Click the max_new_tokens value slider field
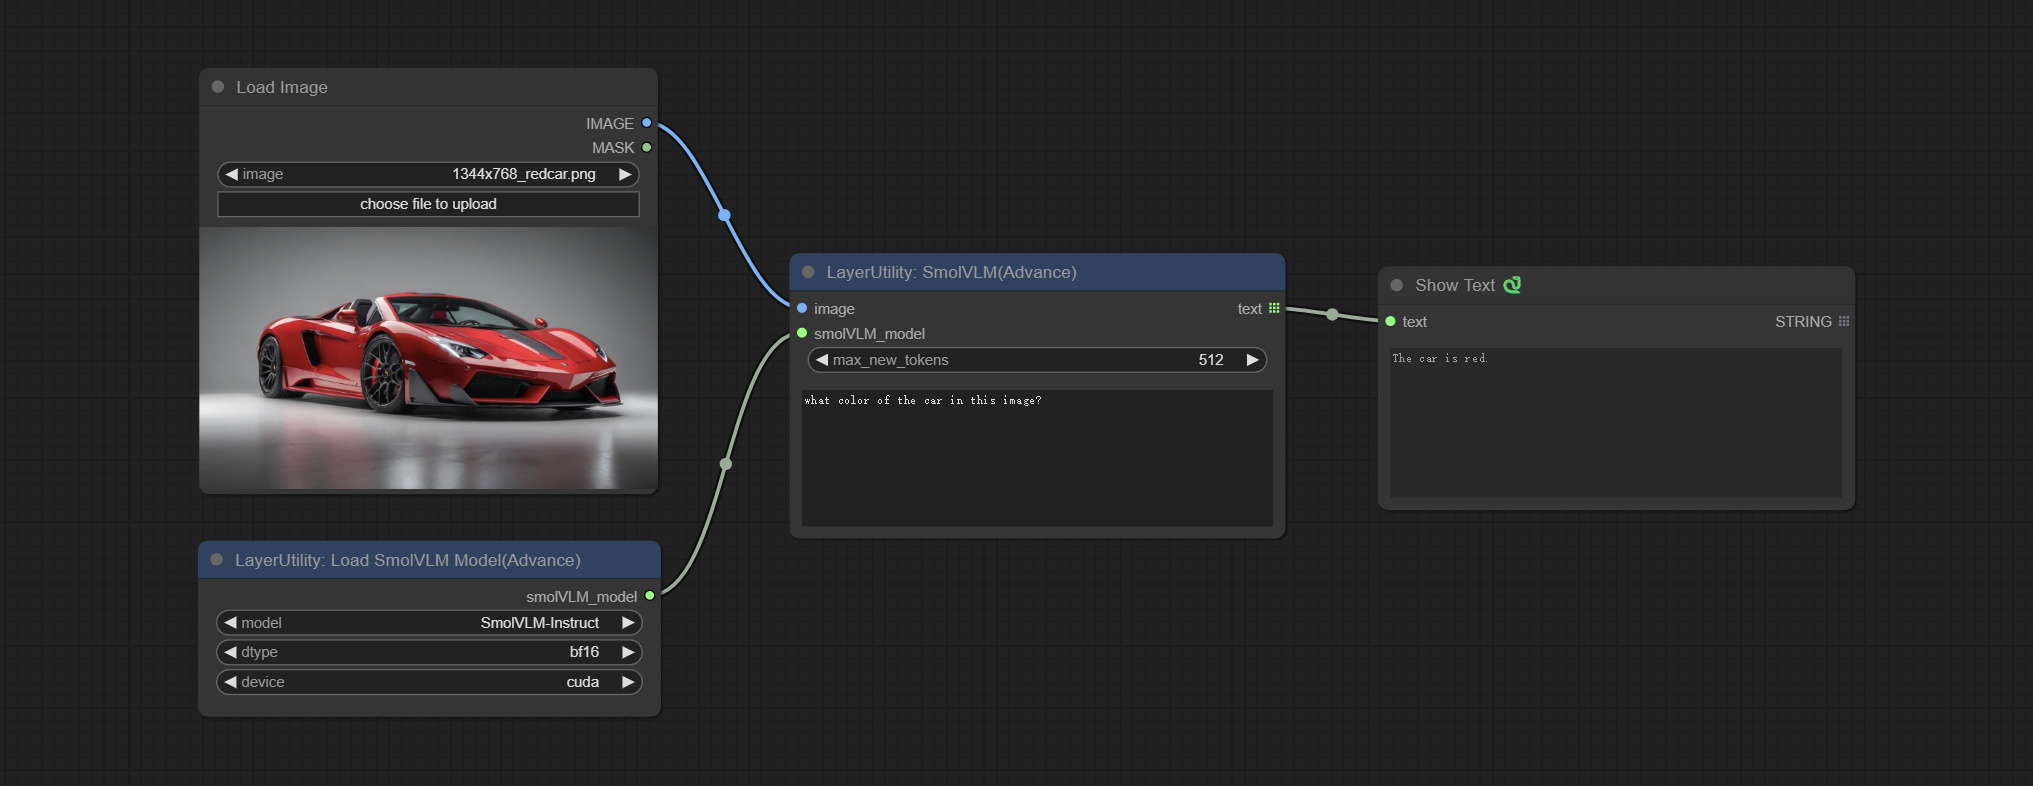Image resolution: width=2033 pixels, height=786 pixels. tap(1036, 360)
